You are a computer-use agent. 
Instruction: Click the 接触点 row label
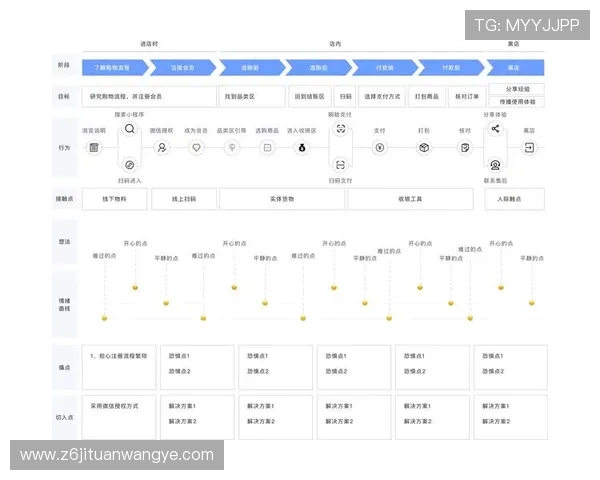(x=64, y=199)
